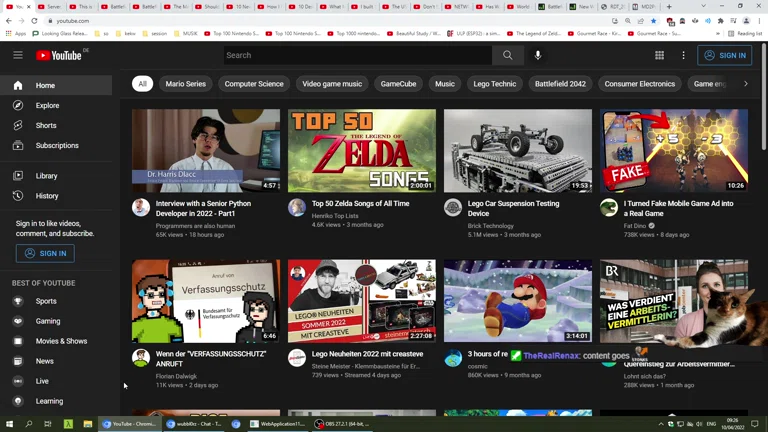
Task: Go to Explore in the sidebar
Action: pyautogui.click(x=47, y=105)
